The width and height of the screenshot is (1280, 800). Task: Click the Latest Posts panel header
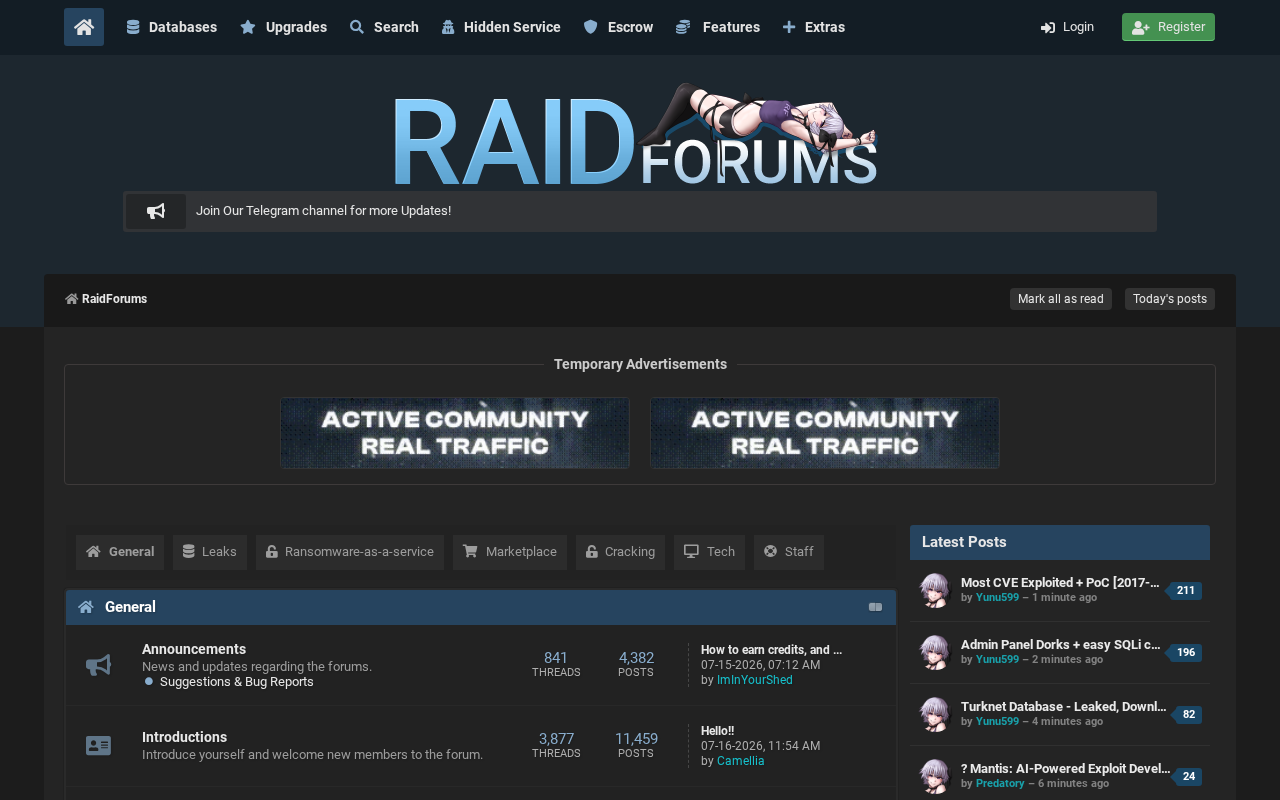coord(1060,542)
